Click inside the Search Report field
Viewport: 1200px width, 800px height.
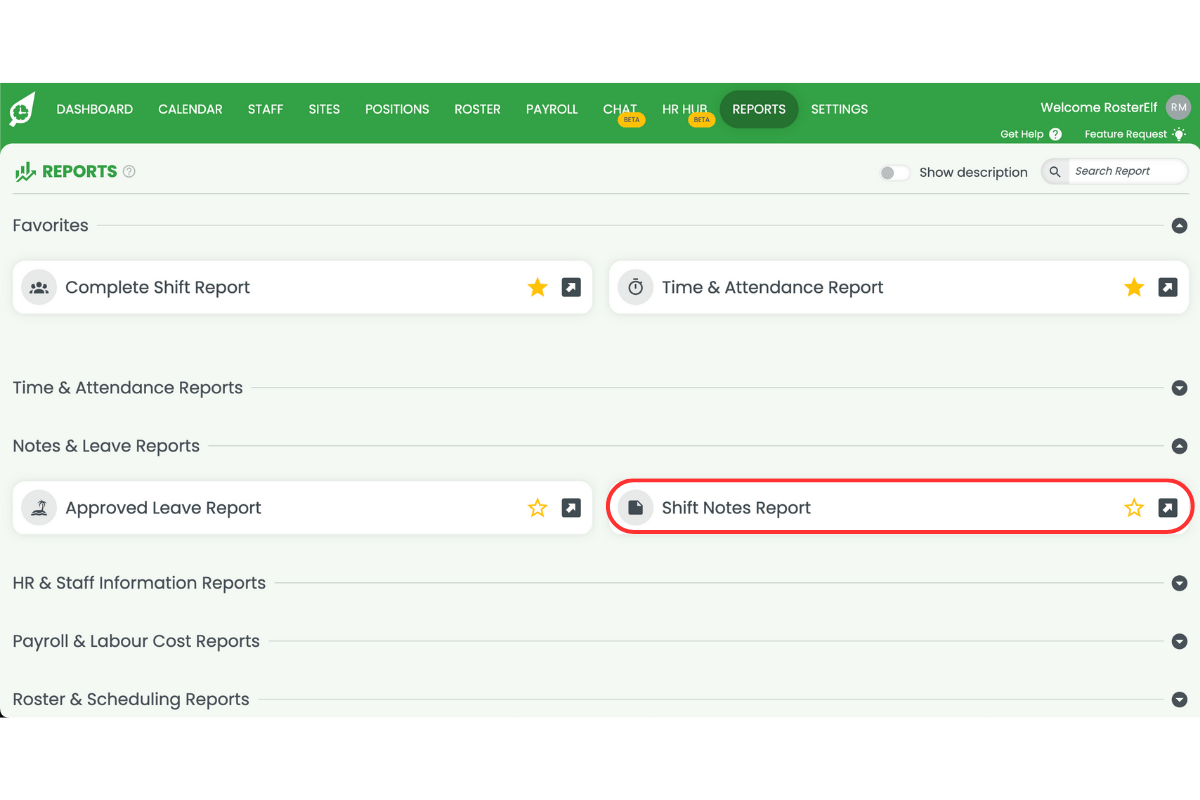1120,171
